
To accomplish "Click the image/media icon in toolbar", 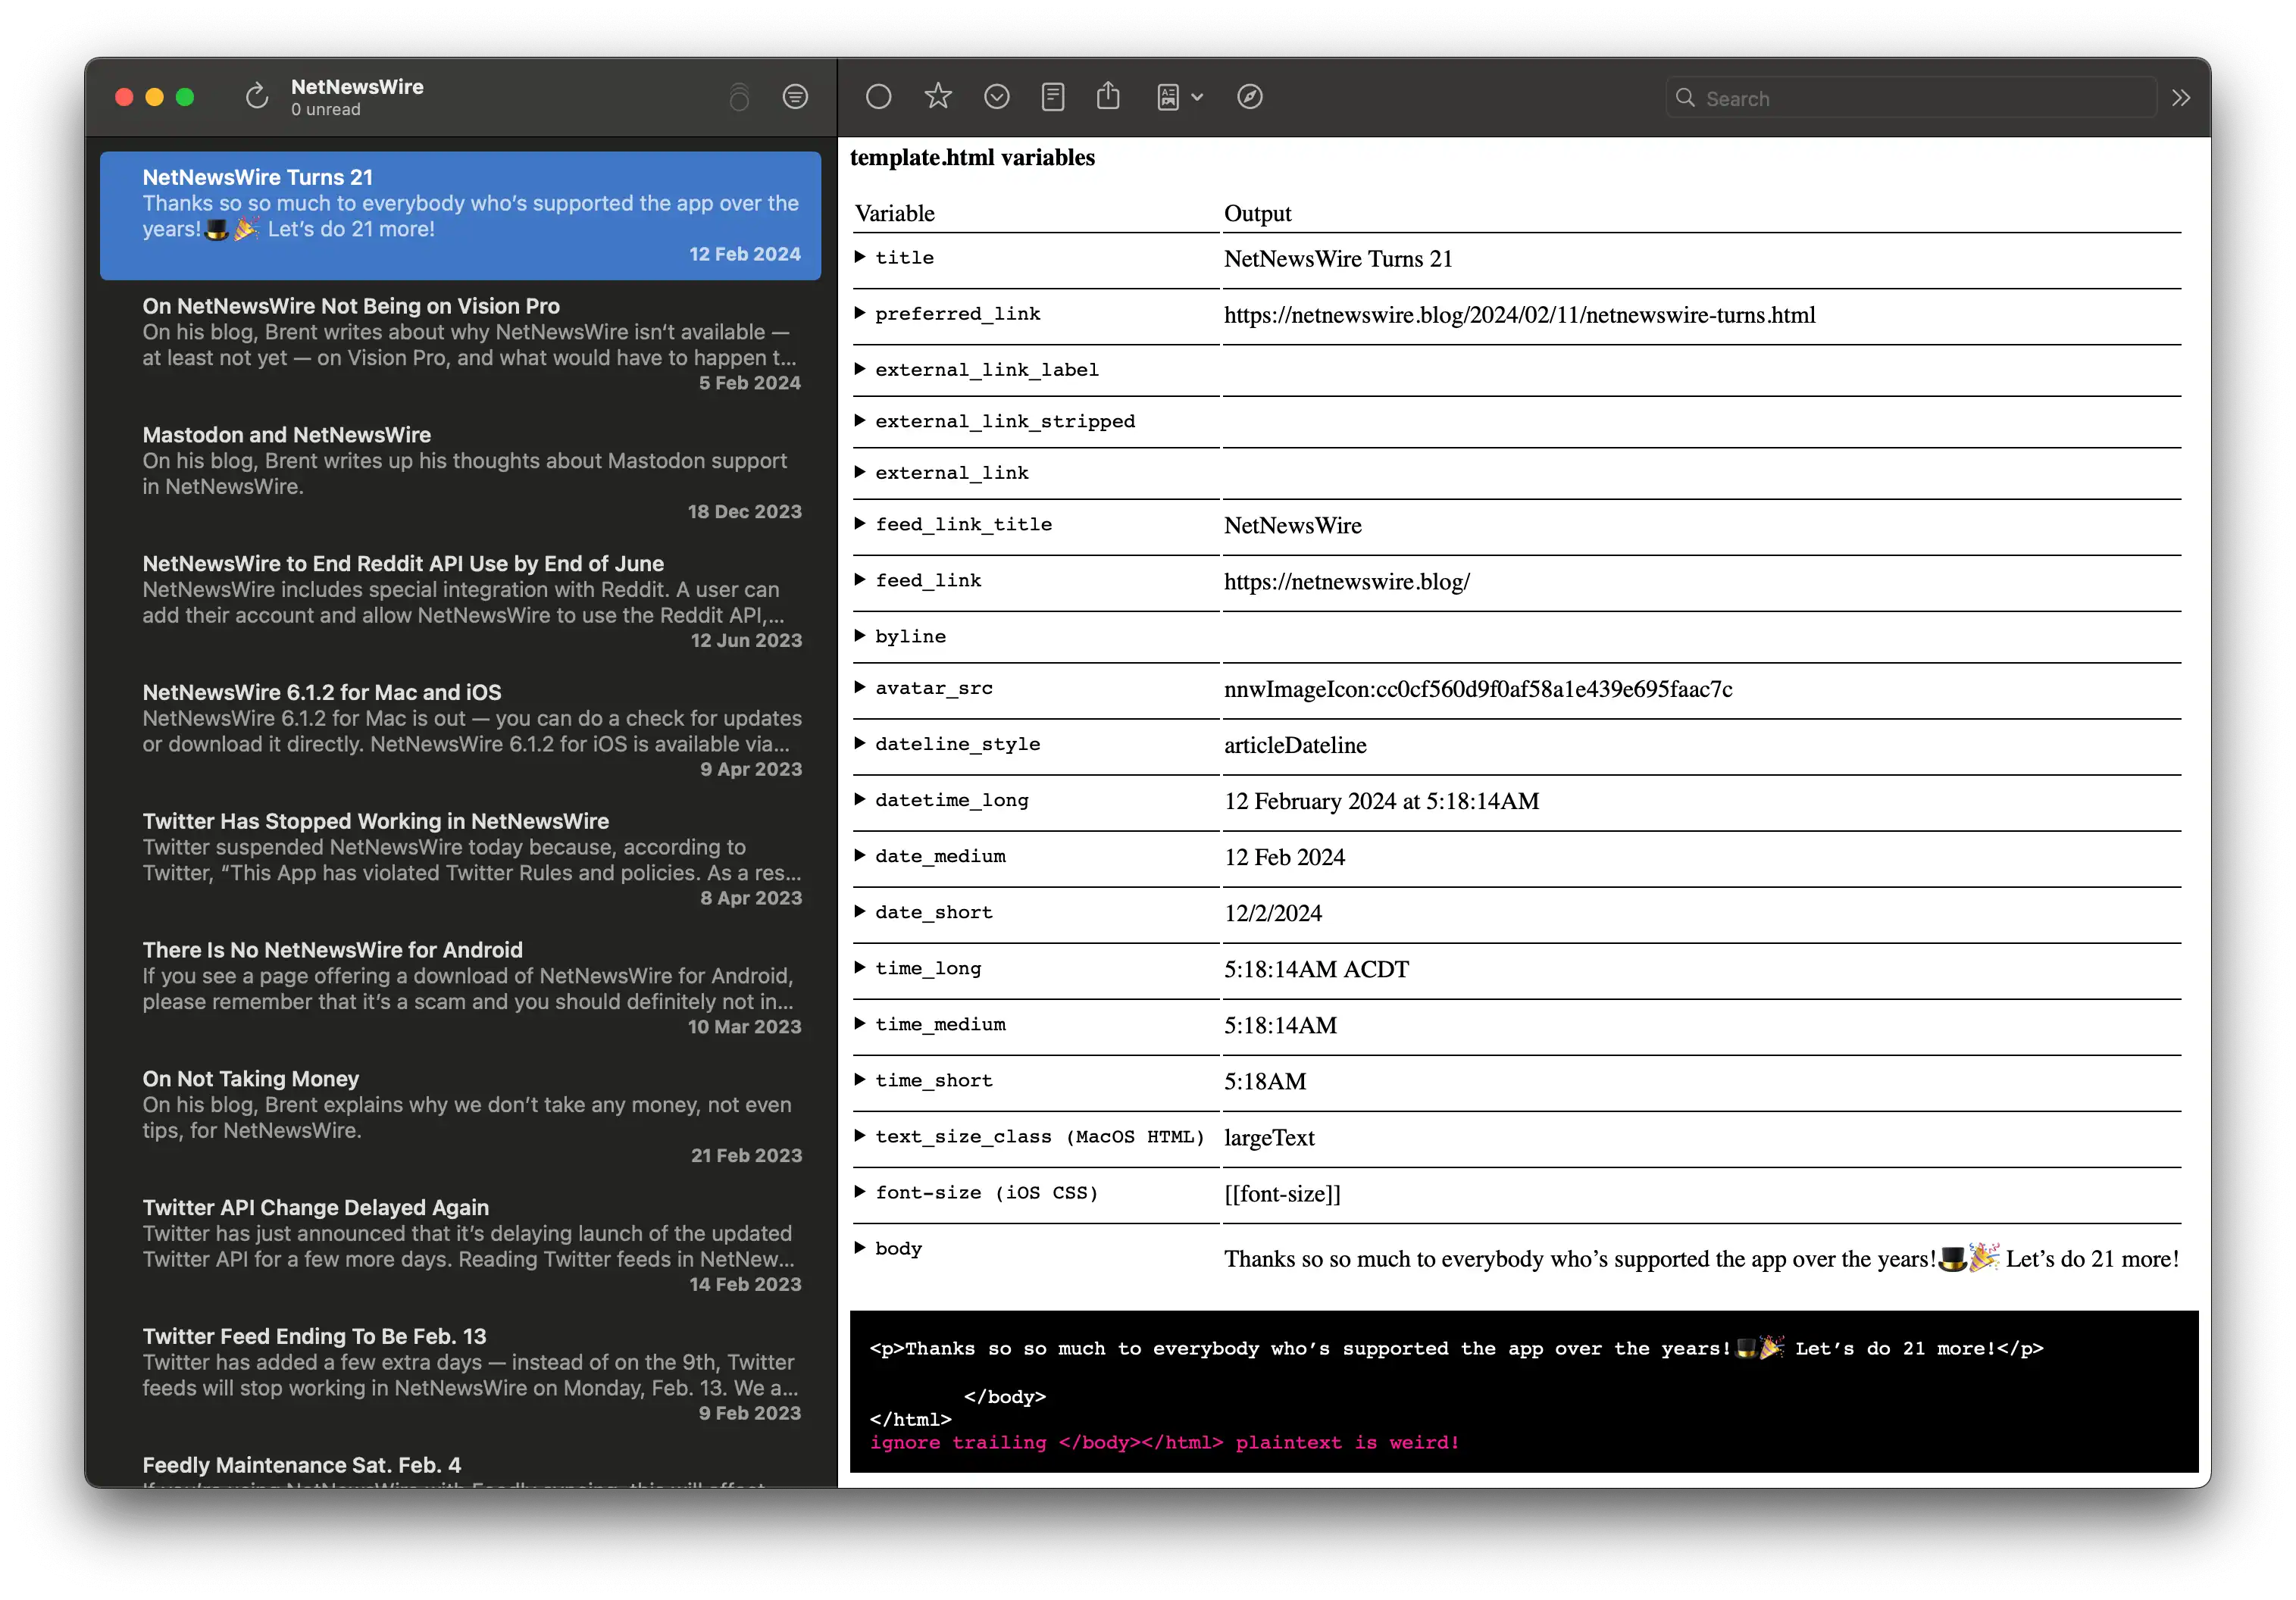I will click(x=1169, y=98).
